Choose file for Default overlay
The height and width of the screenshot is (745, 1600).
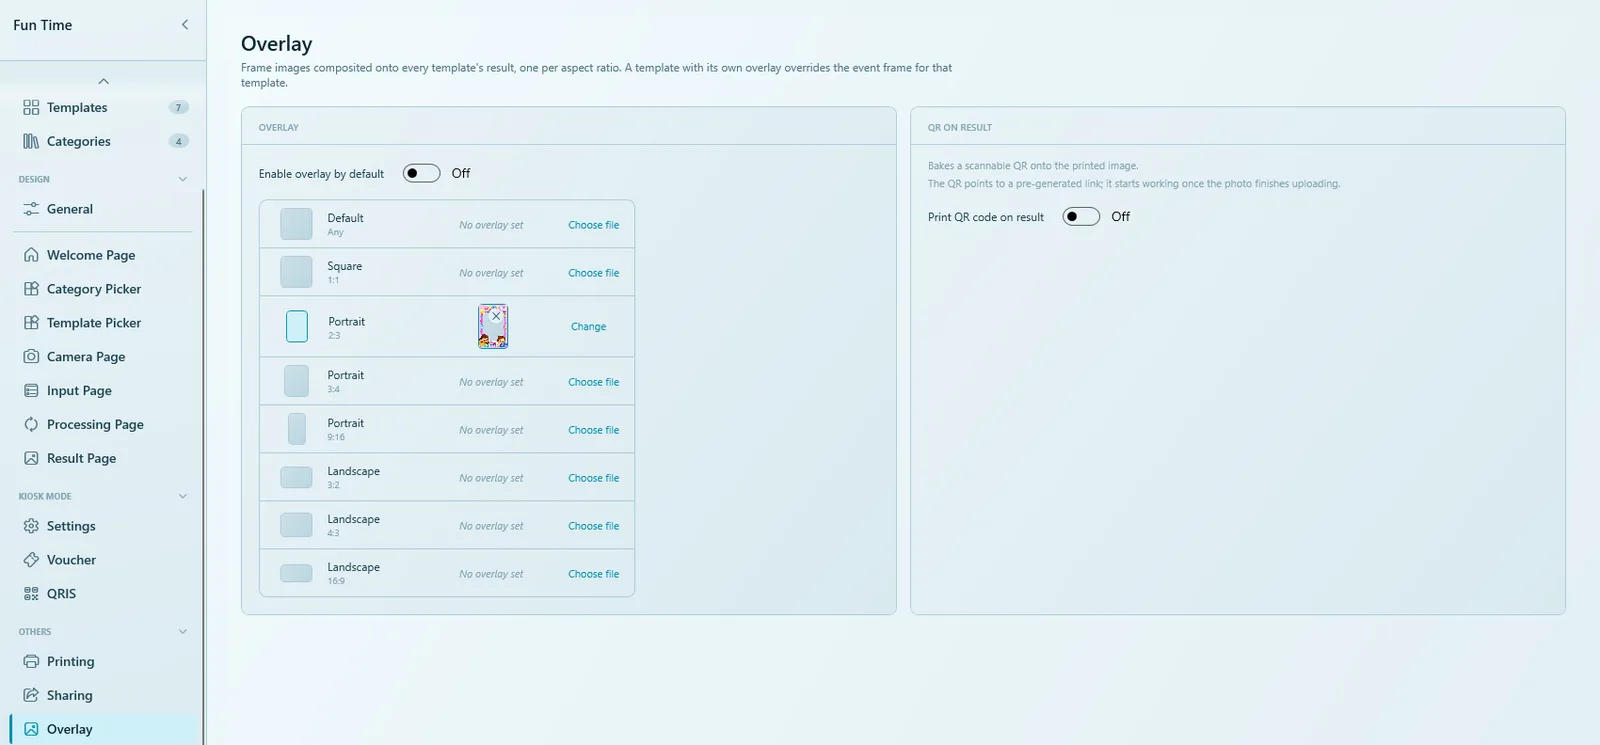click(594, 225)
